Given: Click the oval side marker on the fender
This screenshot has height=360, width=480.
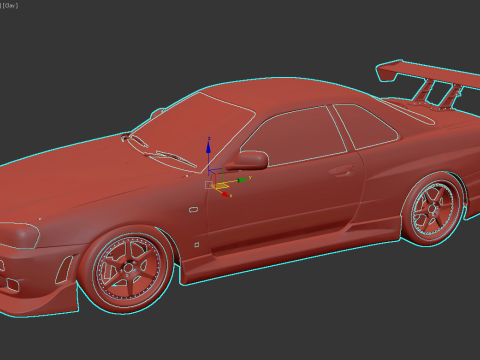Looking at the screenshot, I should [193, 210].
